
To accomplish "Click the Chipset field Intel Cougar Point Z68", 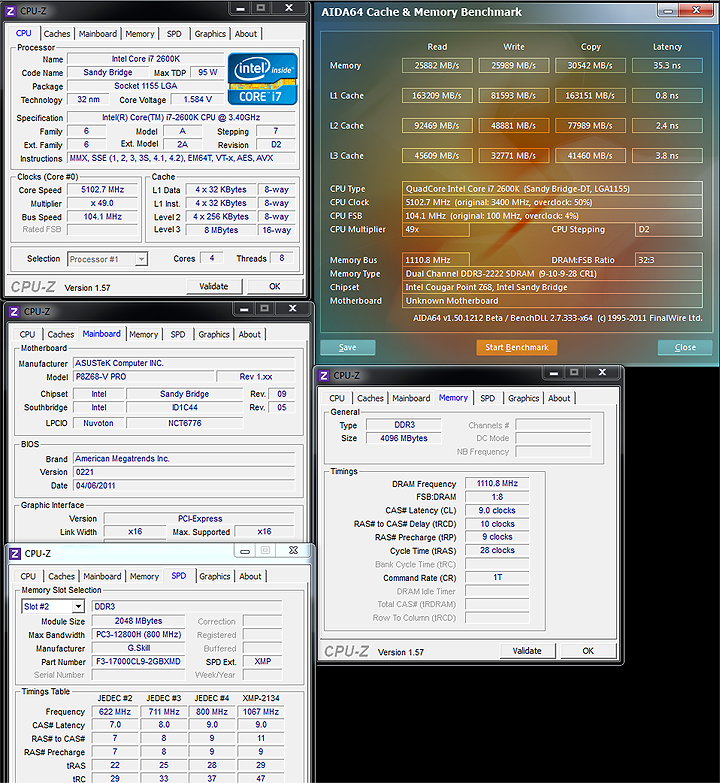I will click(552, 288).
